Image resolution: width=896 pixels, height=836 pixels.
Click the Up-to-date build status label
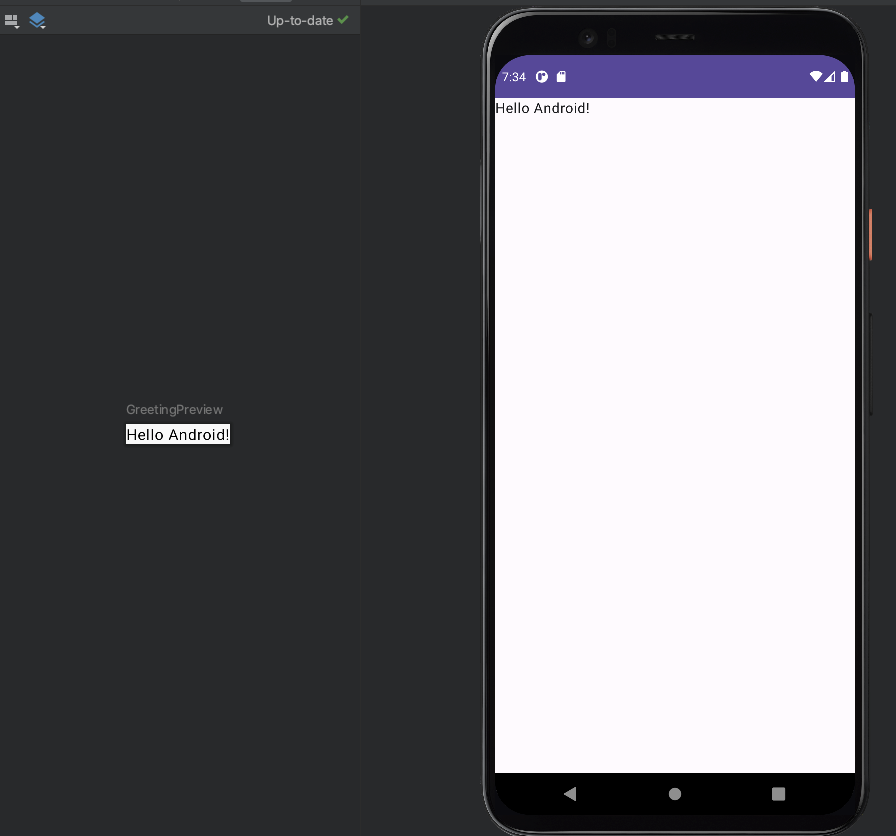tap(300, 21)
